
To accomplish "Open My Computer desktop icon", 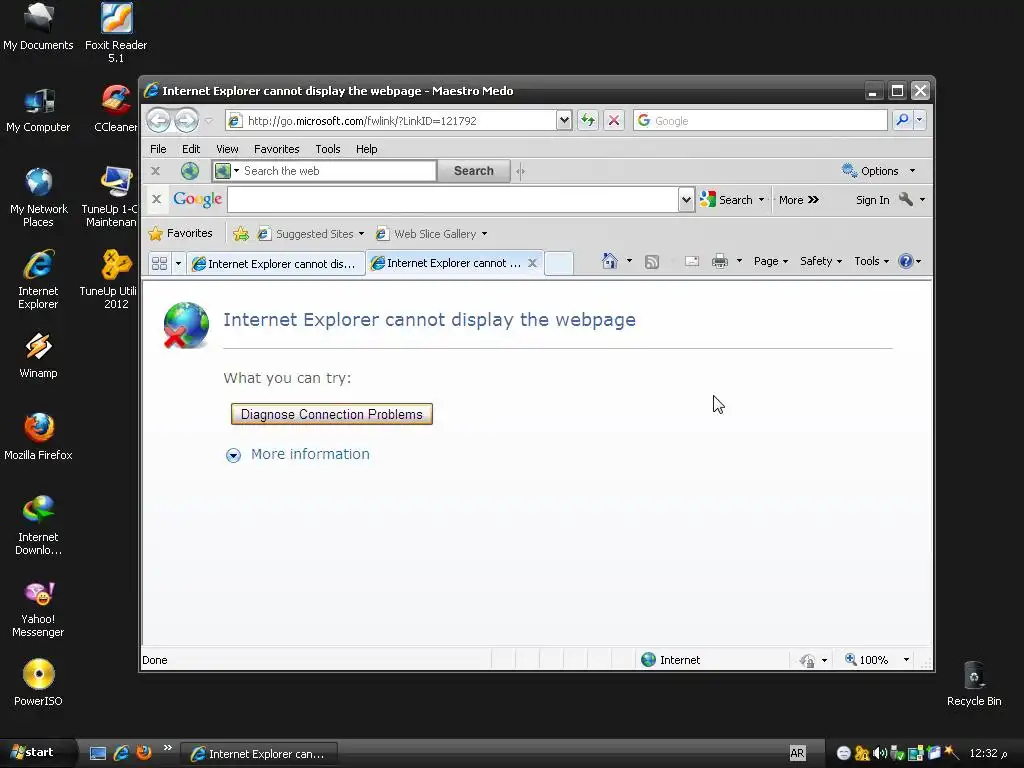I will pyautogui.click(x=39, y=110).
